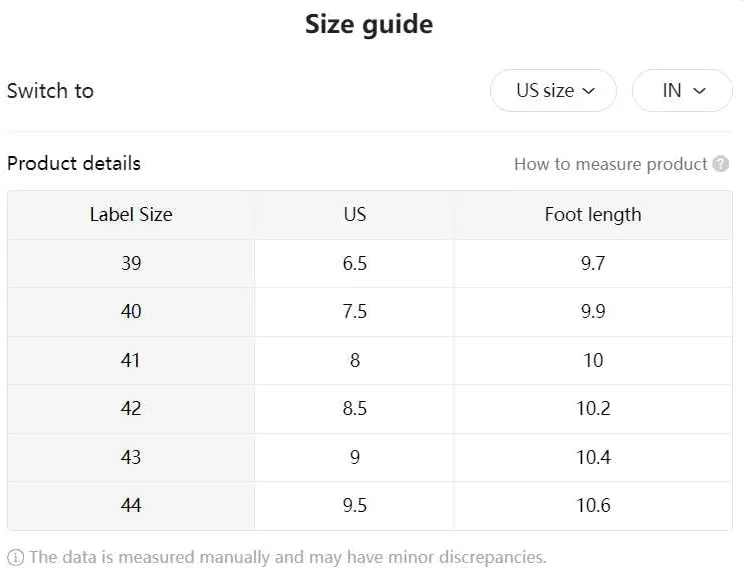Select label size 44 cell
Viewport: 744px width, 569px height.
click(x=131, y=505)
